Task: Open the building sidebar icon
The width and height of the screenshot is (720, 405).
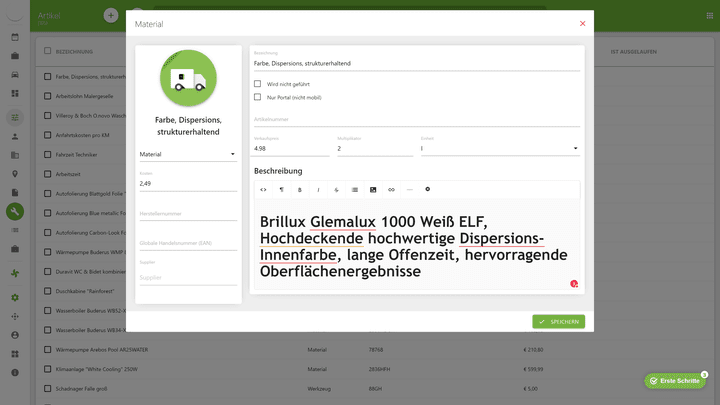Action: click(x=15, y=155)
